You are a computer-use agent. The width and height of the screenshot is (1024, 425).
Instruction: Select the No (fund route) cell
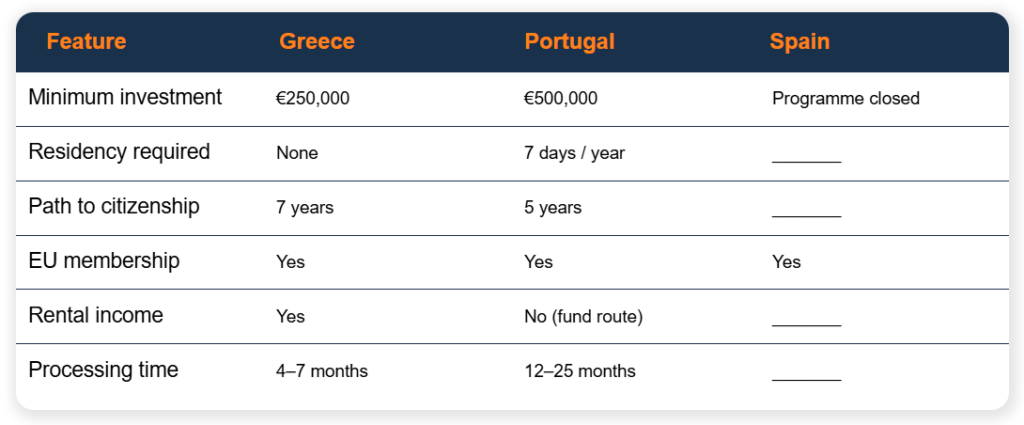coord(583,317)
